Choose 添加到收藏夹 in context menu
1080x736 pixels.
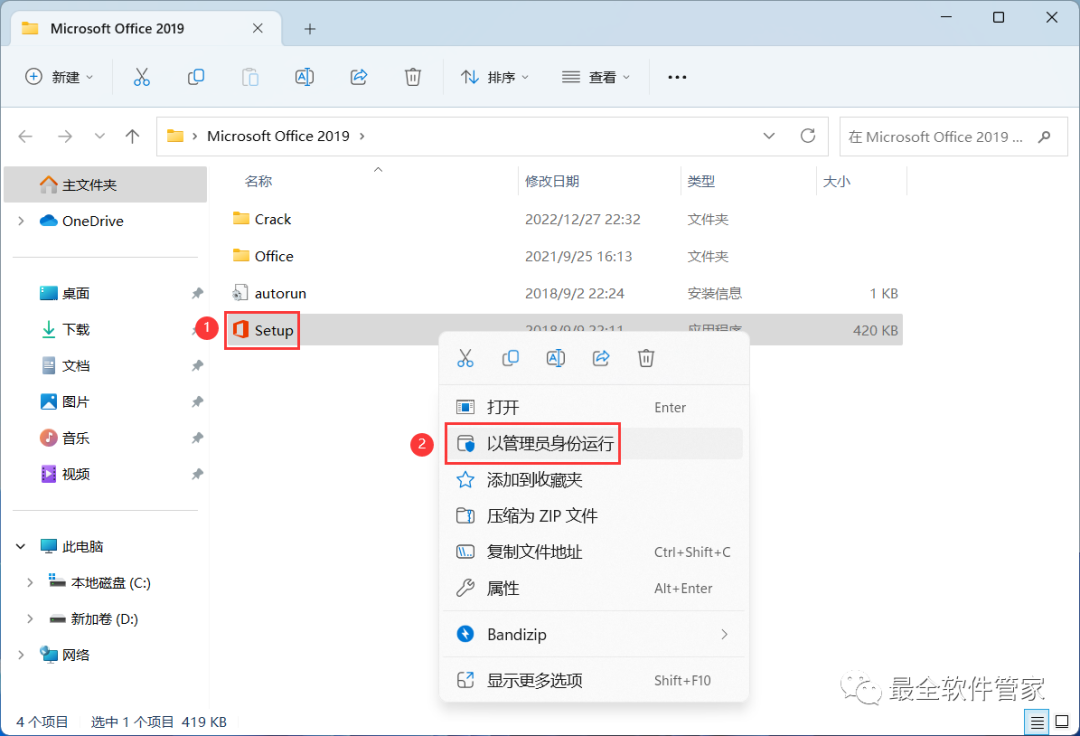pyautogui.click(x=594, y=480)
